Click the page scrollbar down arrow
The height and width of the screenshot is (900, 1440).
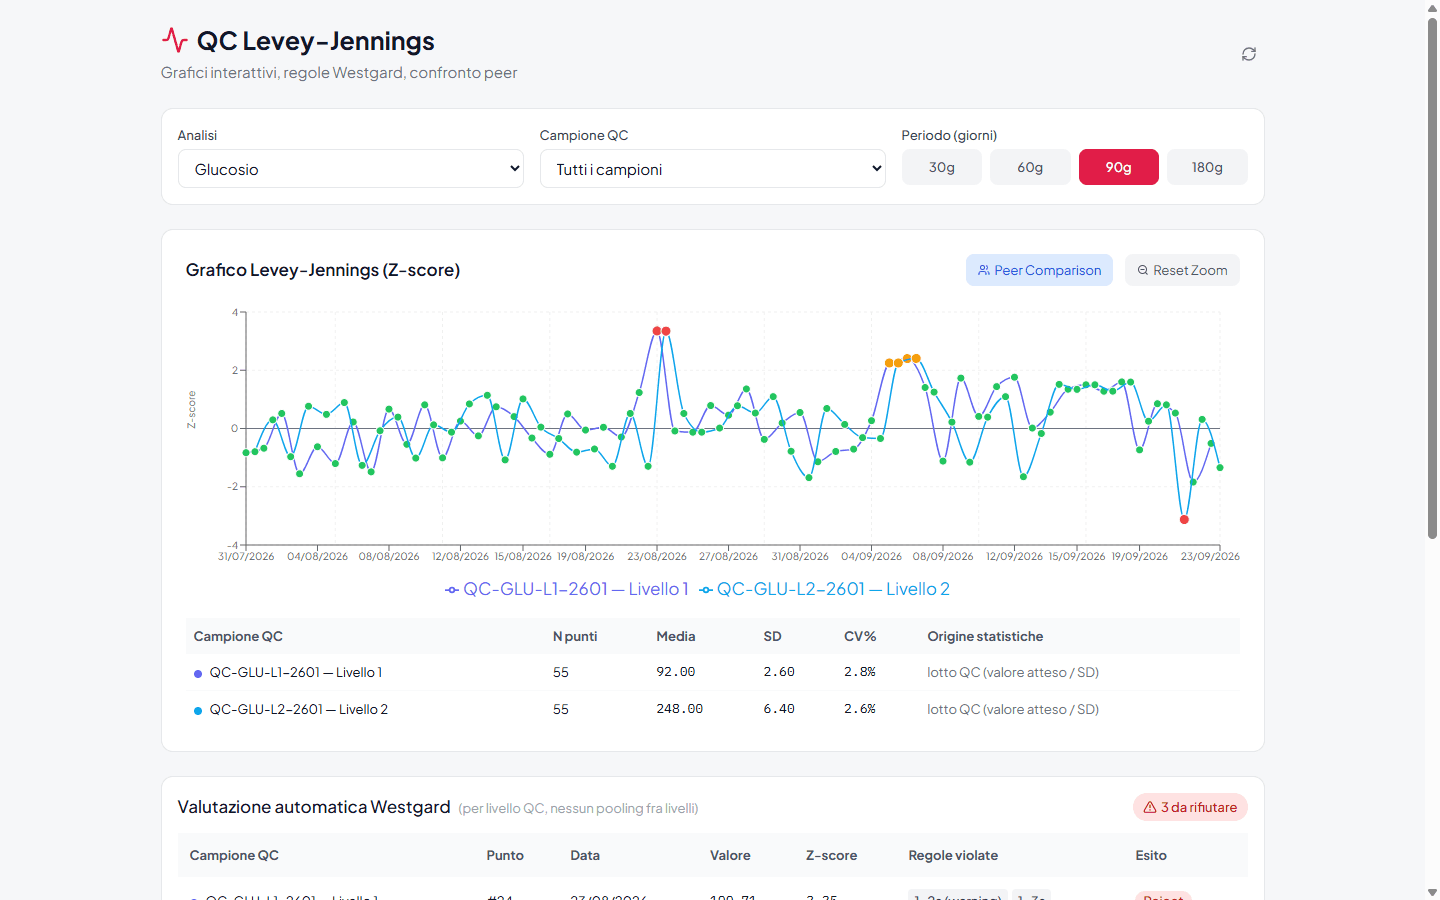pos(1432,892)
